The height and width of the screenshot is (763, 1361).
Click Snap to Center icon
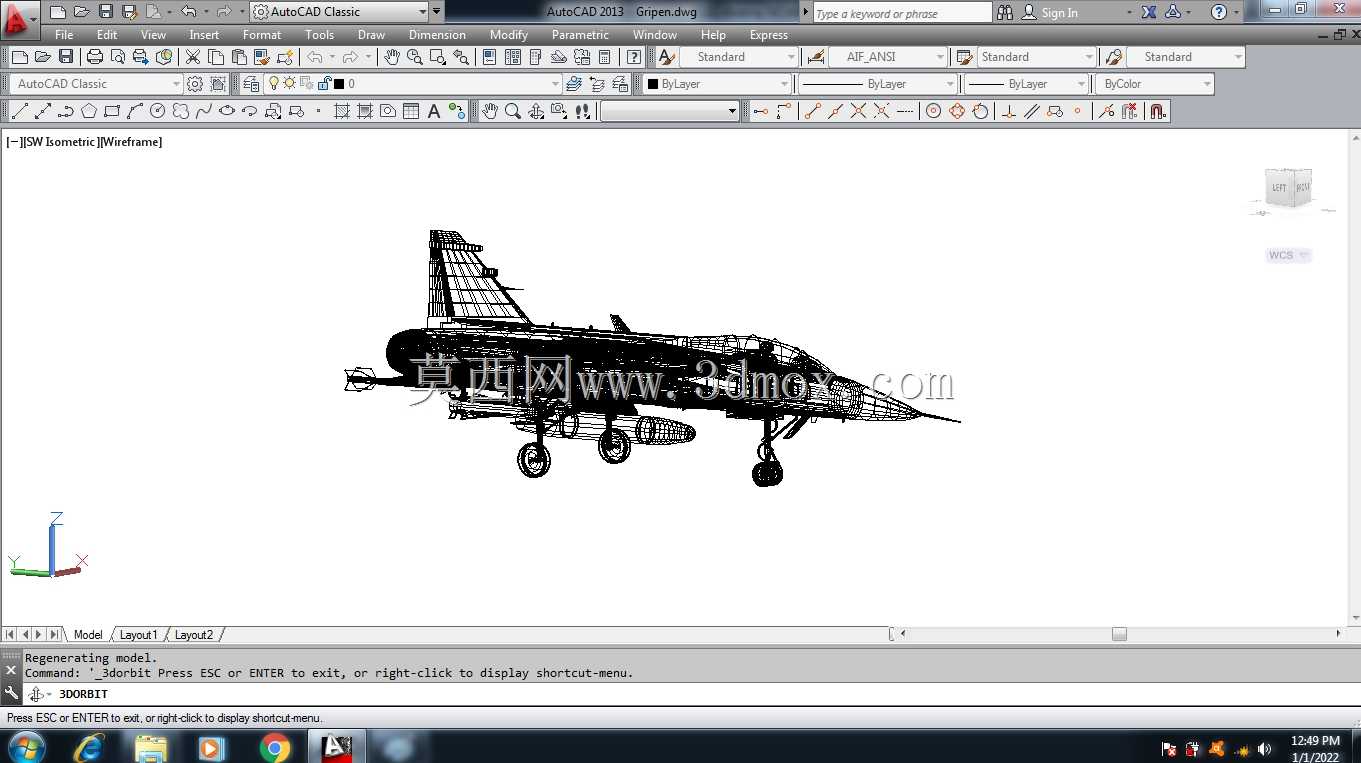tap(933, 111)
